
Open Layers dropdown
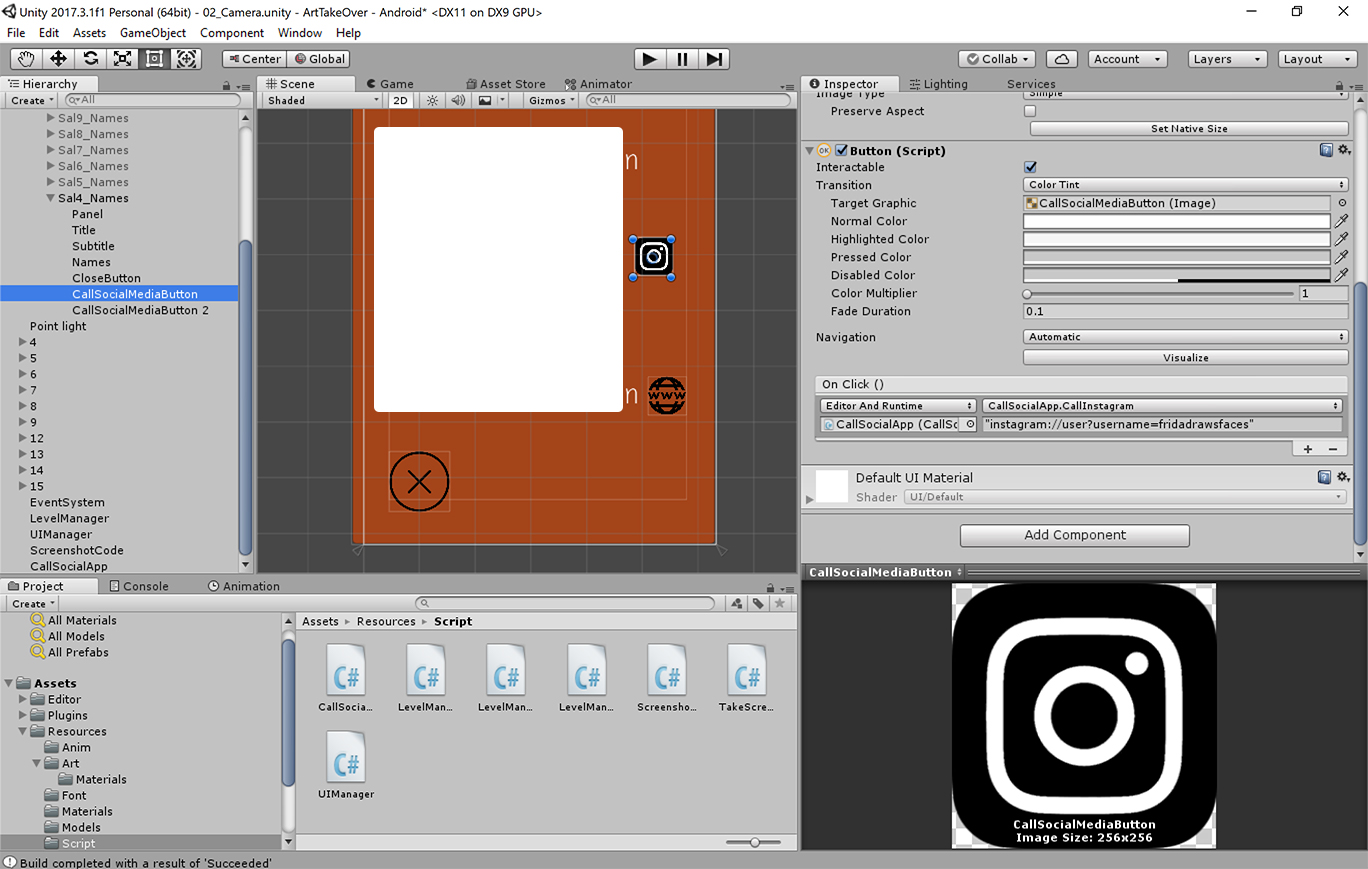pos(1227,59)
